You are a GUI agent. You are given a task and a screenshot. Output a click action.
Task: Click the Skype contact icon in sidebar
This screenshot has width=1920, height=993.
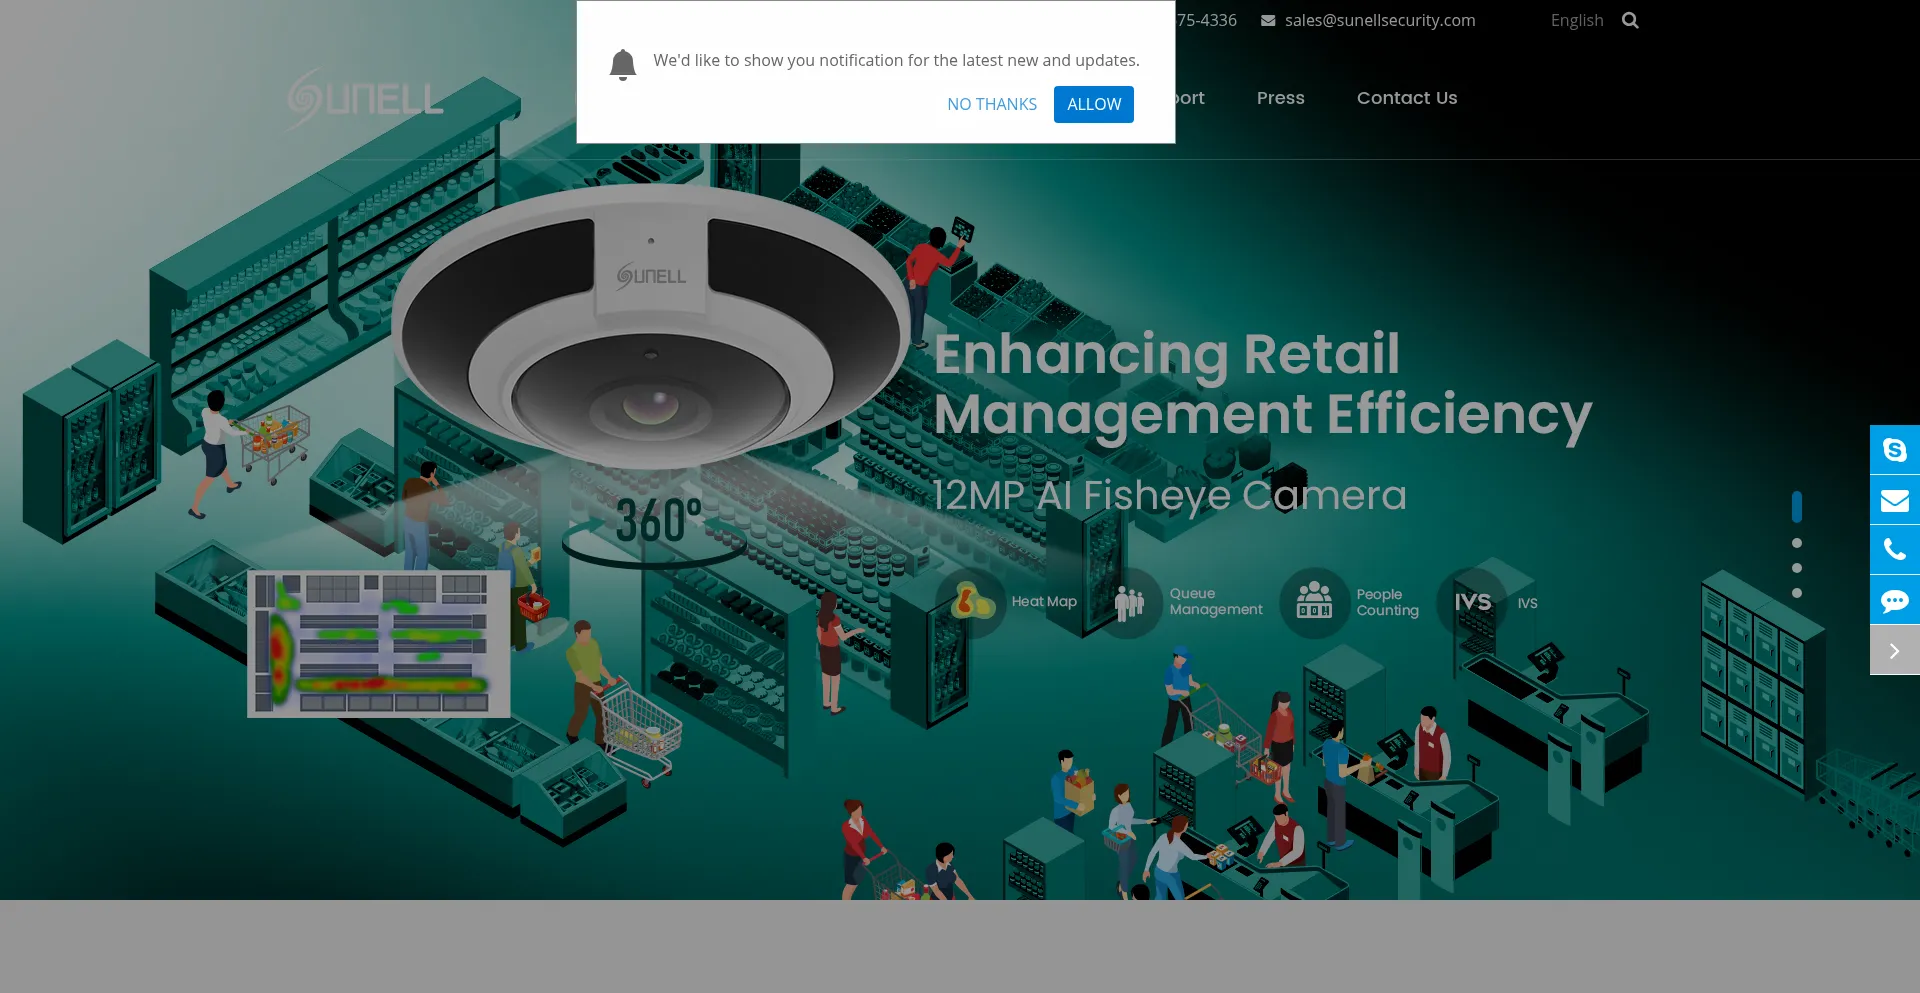point(1894,450)
